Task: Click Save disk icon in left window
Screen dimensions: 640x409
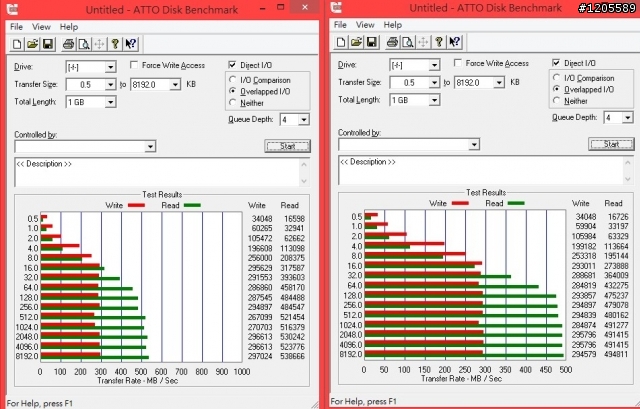Action: click(48, 44)
